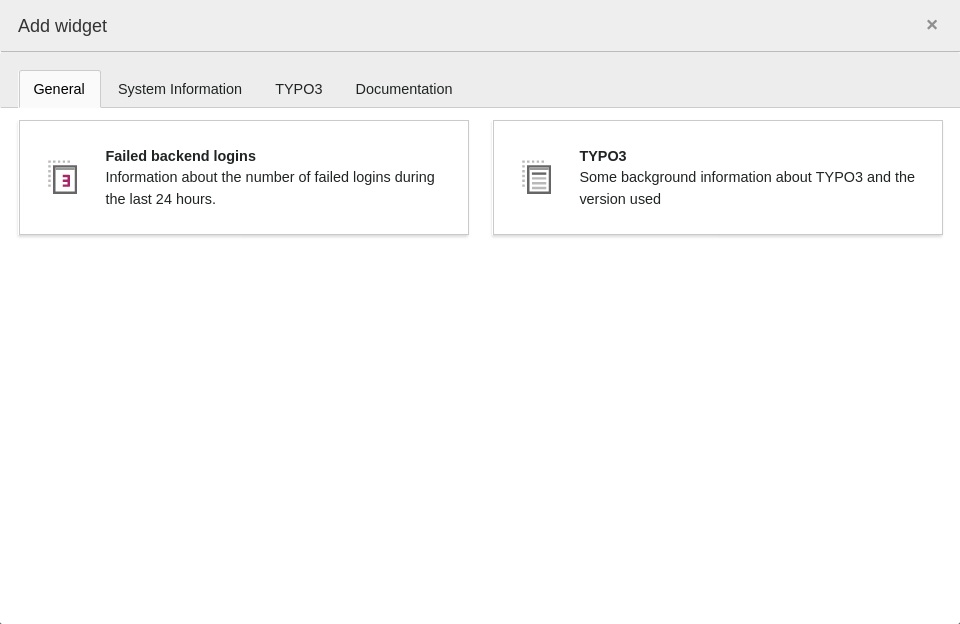This screenshot has width=960, height=624.
Task: Go to the Documentation tab
Action: coord(403,89)
